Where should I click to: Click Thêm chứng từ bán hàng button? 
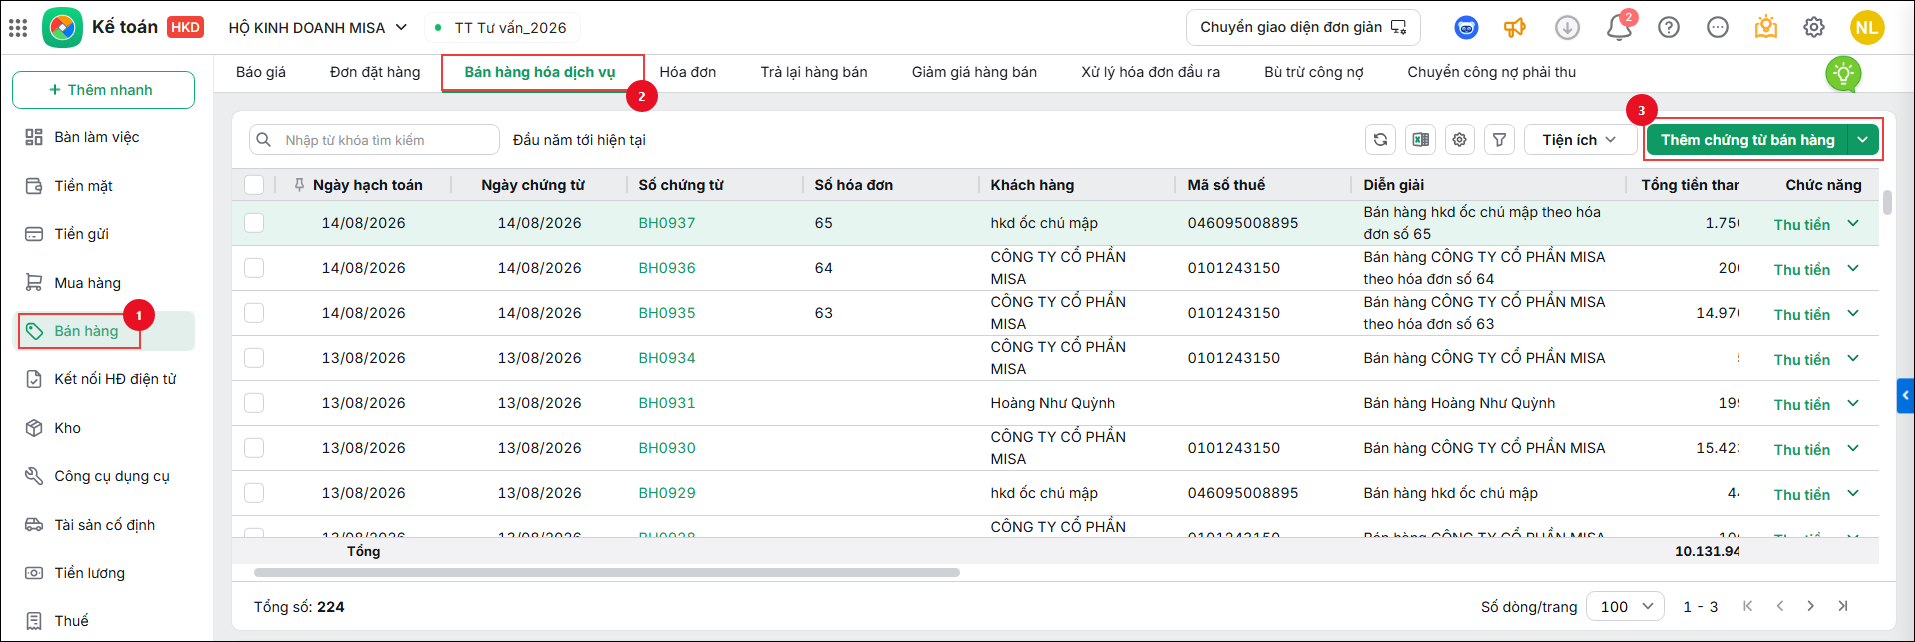click(x=1747, y=140)
